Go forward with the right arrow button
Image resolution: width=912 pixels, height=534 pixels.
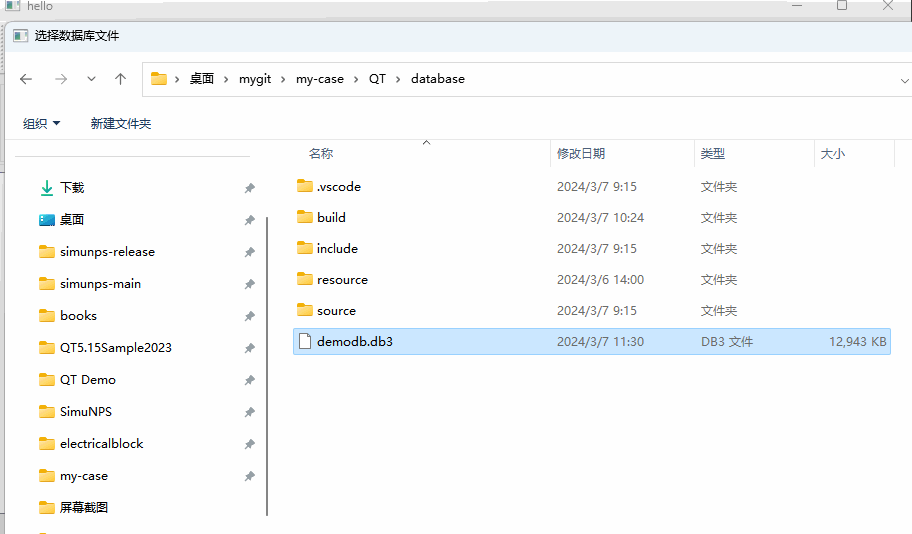pyautogui.click(x=60, y=79)
